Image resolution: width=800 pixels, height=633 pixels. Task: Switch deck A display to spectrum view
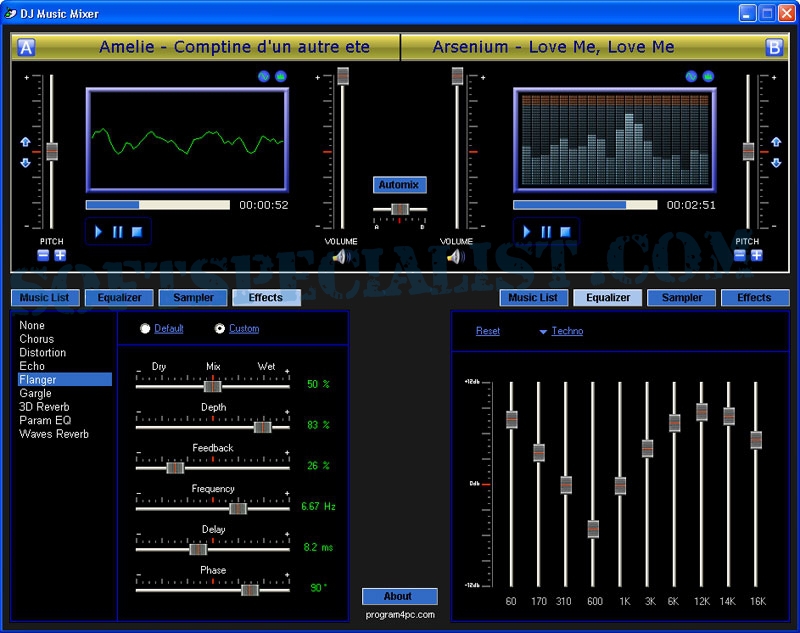pyautogui.click(x=281, y=77)
